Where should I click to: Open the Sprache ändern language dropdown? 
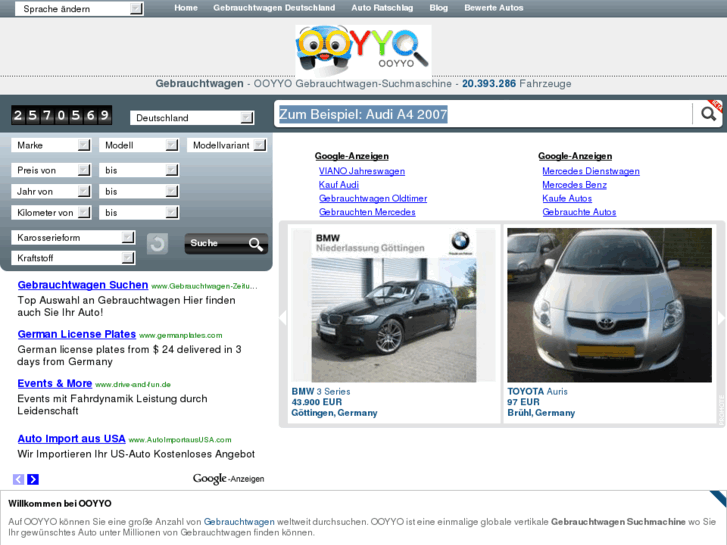(79, 8)
